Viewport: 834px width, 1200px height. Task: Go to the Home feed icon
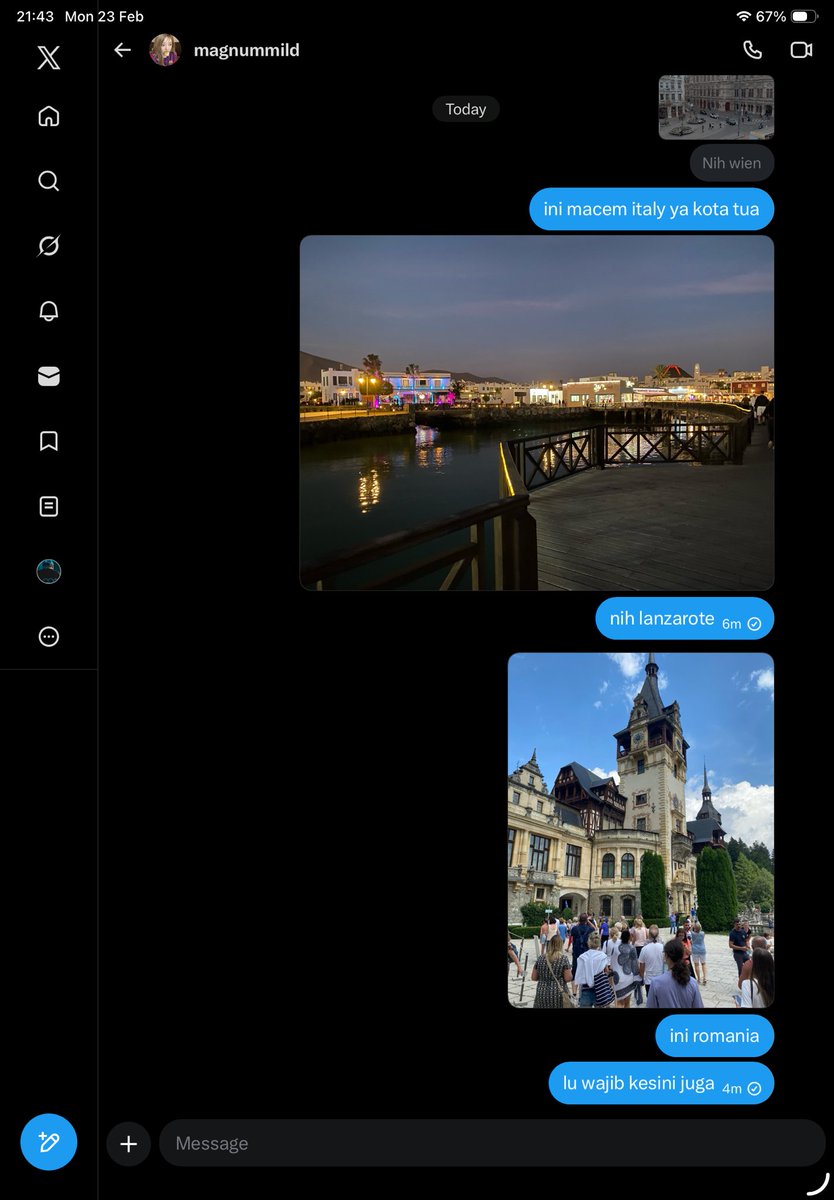(48, 116)
